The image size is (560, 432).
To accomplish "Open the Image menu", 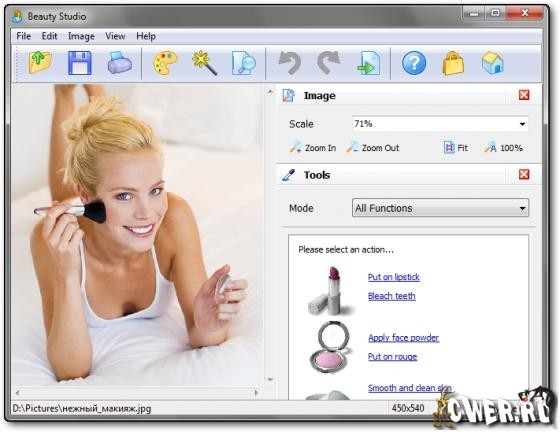I will tap(81, 36).
